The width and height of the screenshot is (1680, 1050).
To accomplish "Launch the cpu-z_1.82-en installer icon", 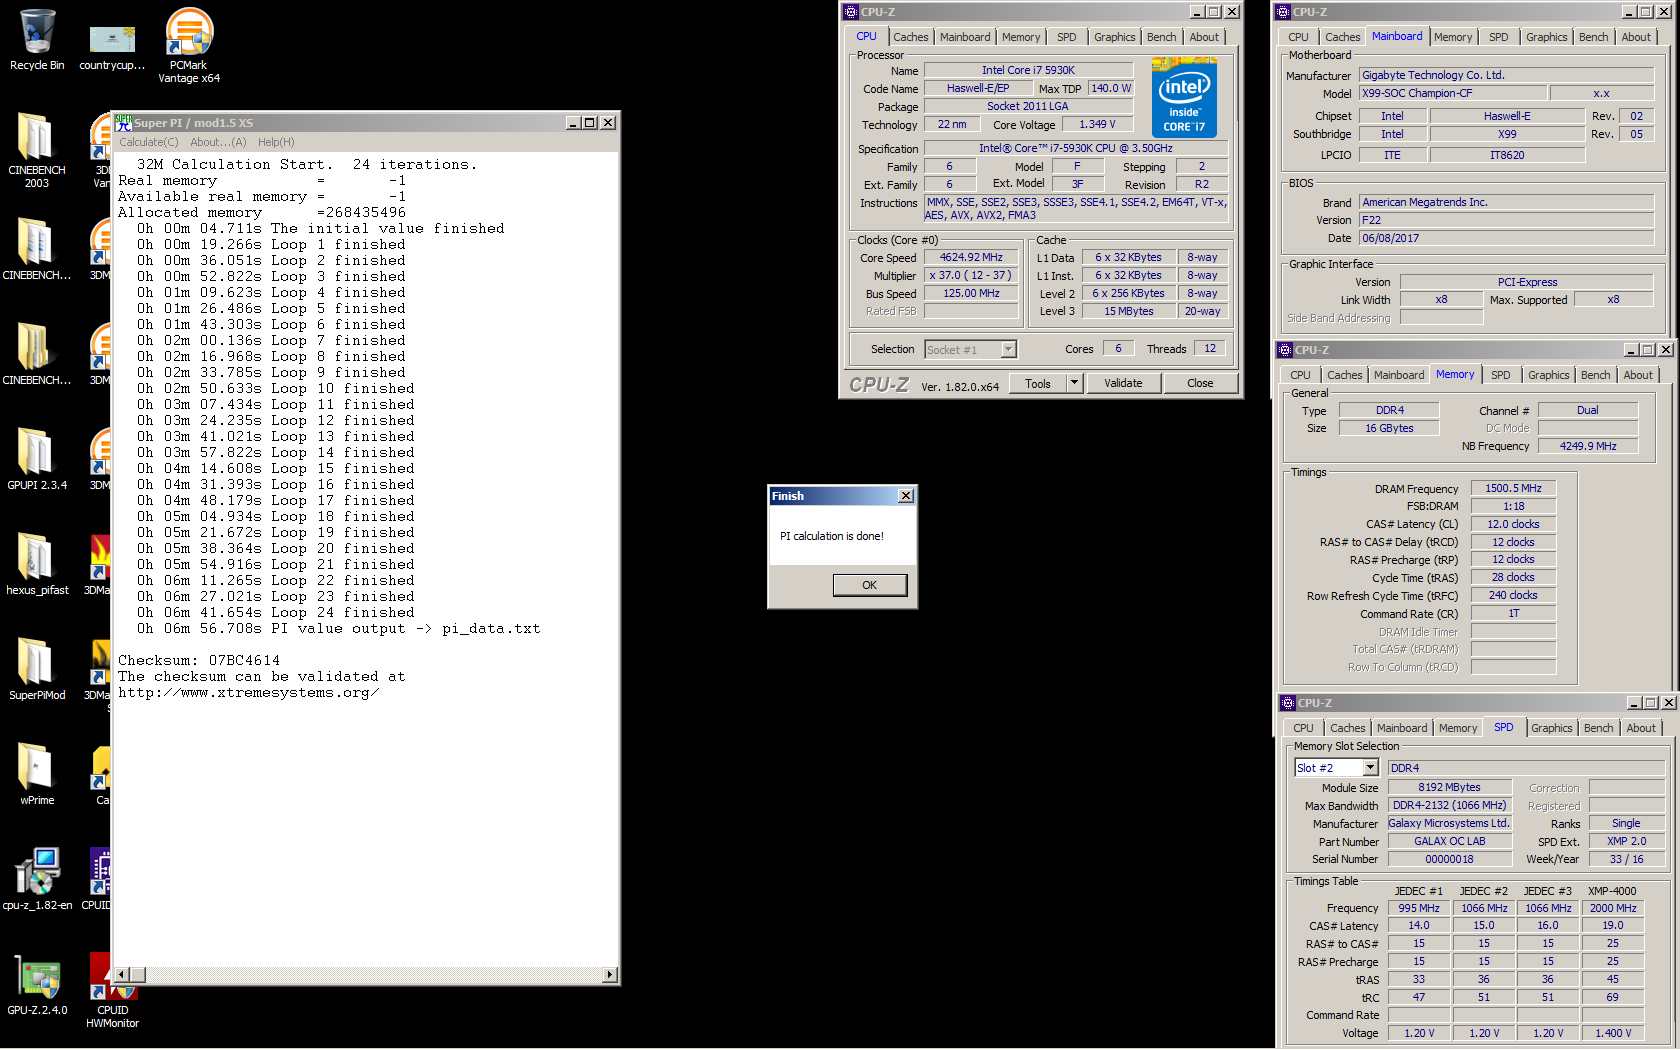I will pyautogui.click(x=37, y=880).
